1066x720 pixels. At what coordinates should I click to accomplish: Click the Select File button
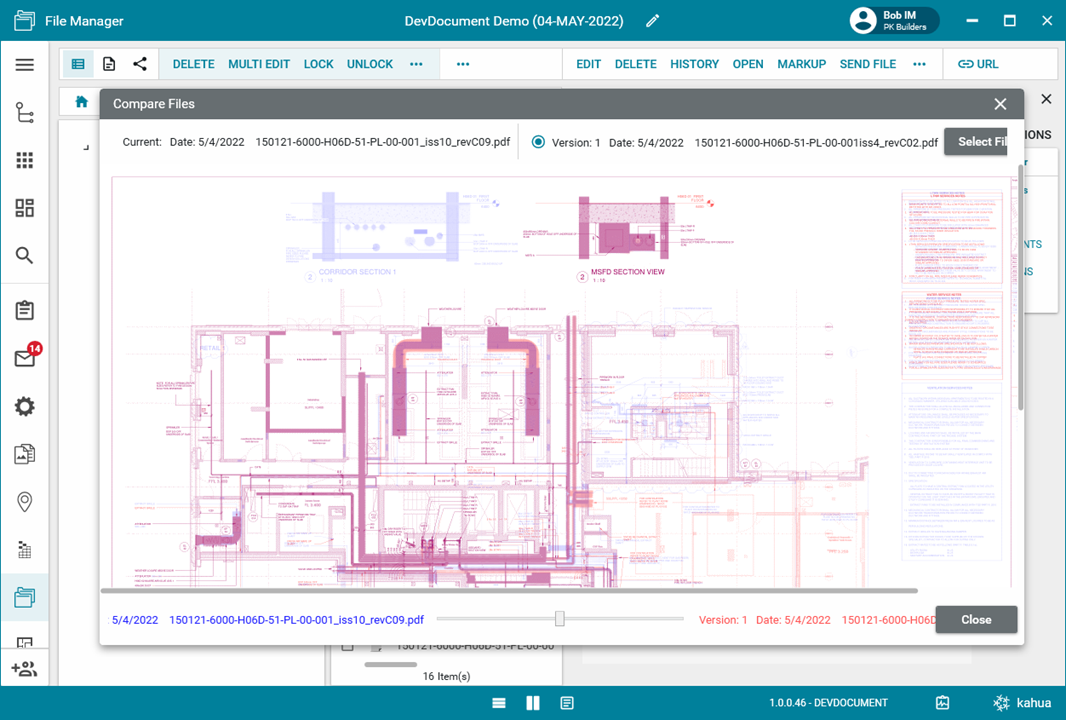[x=978, y=142]
